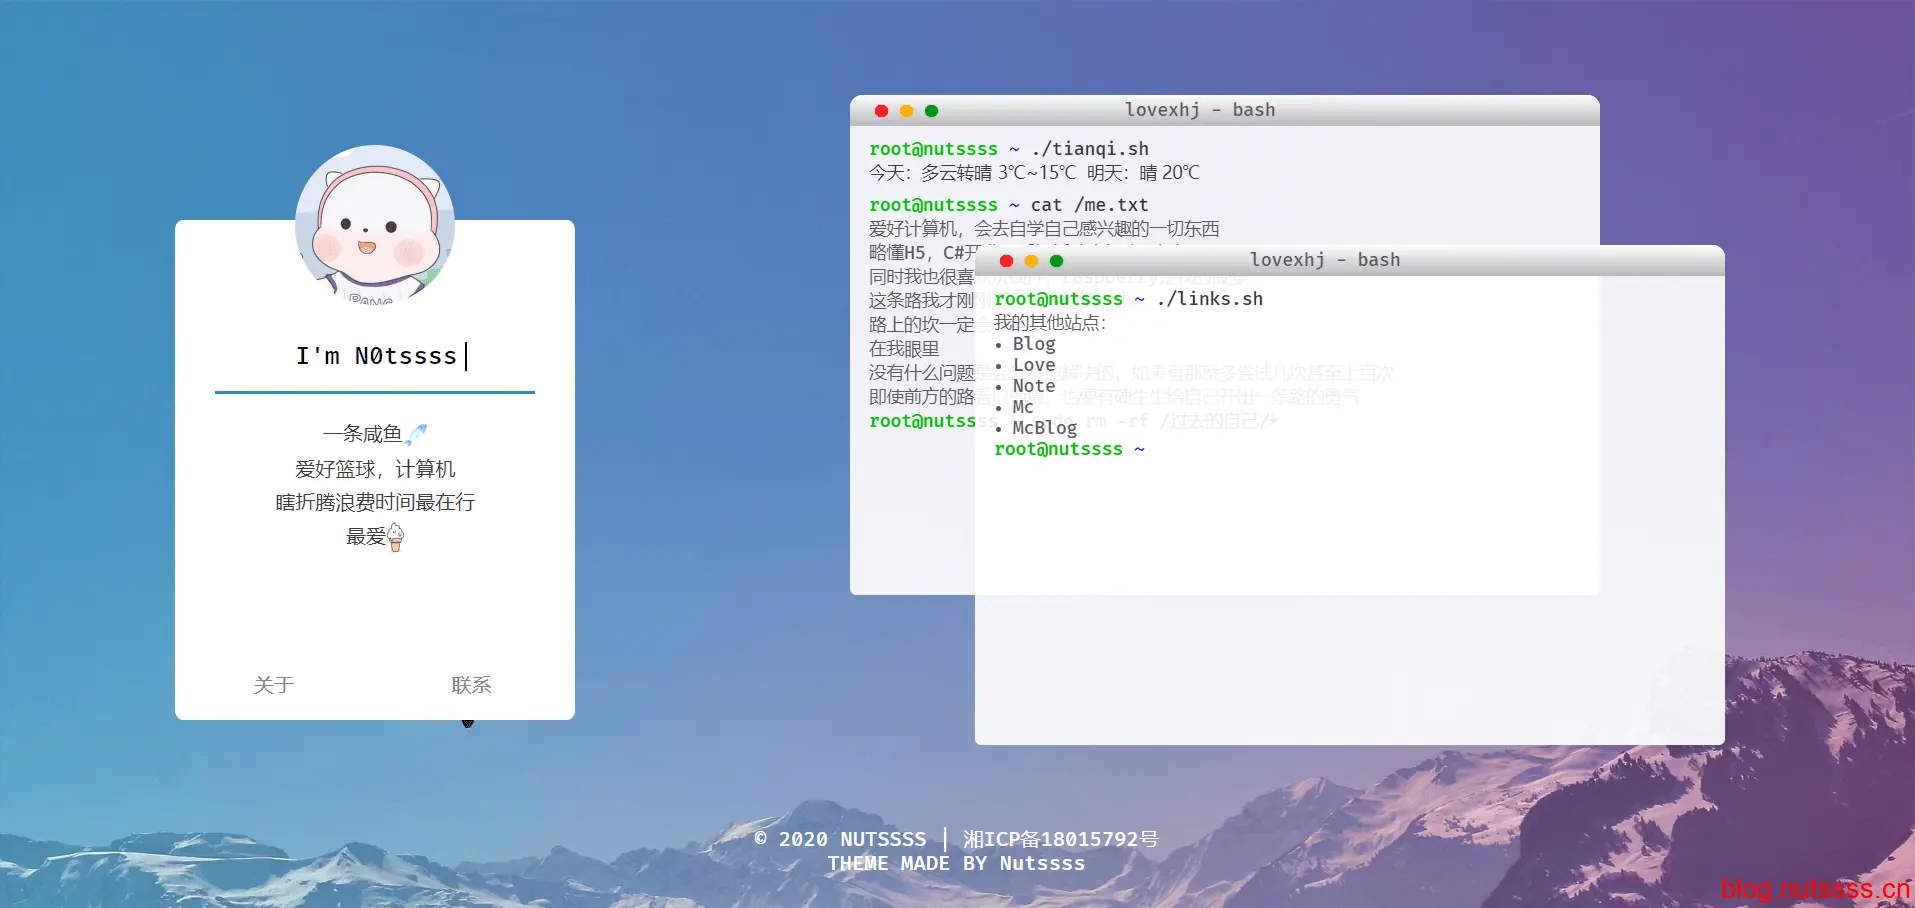Image resolution: width=1915 pixels, height=908 pixels.
Task: Click the green dot on the back terminal window
Action: coord(932,111)
